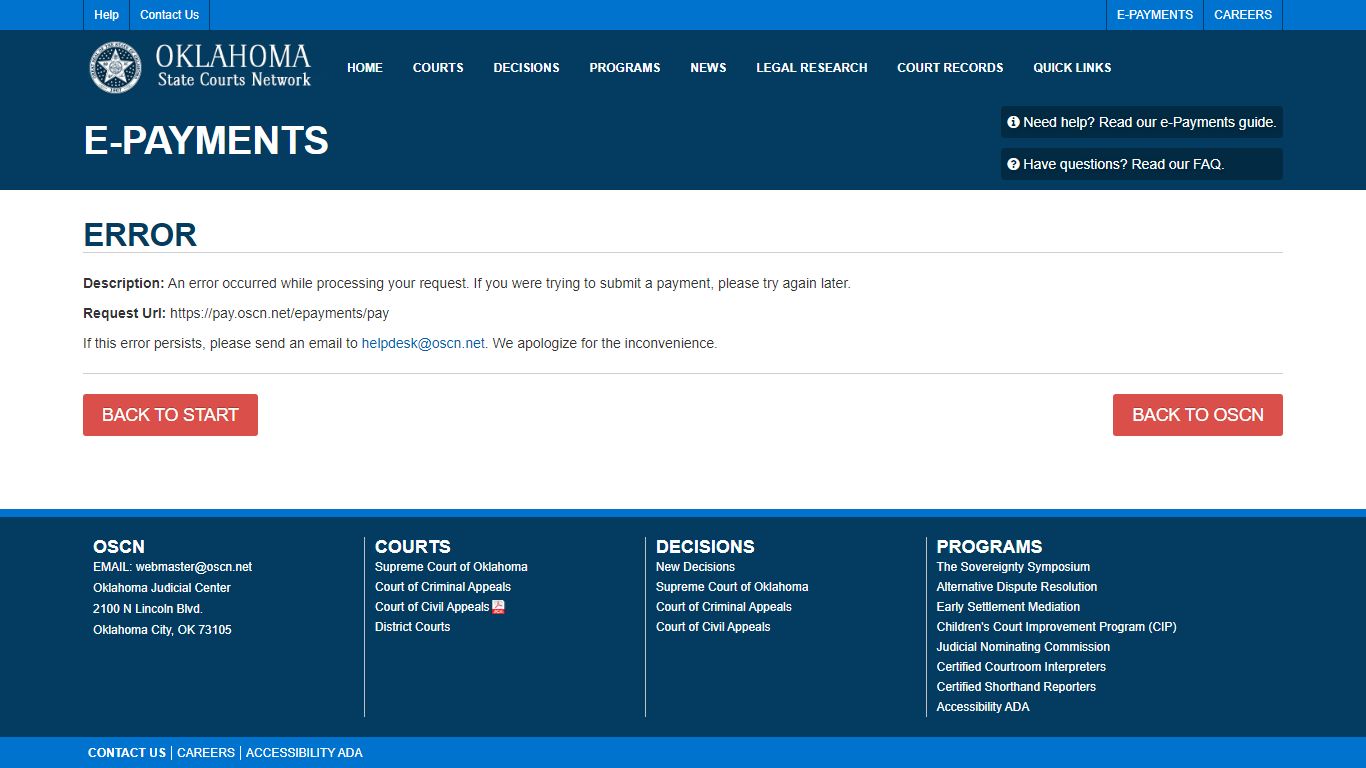Click the OSCN footer heading
Viewport: 1366px width, 768px height.
click(119, 546)
